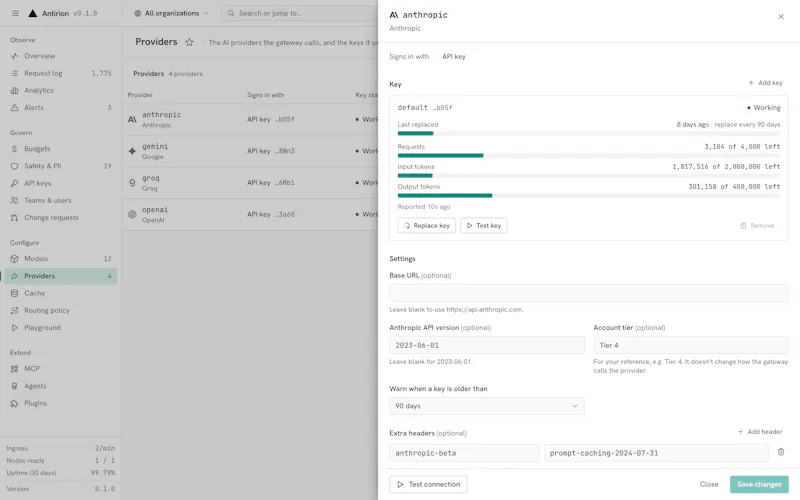The image size is (800, 500).
Task: Open MCP page
Action: pos(61,369)
